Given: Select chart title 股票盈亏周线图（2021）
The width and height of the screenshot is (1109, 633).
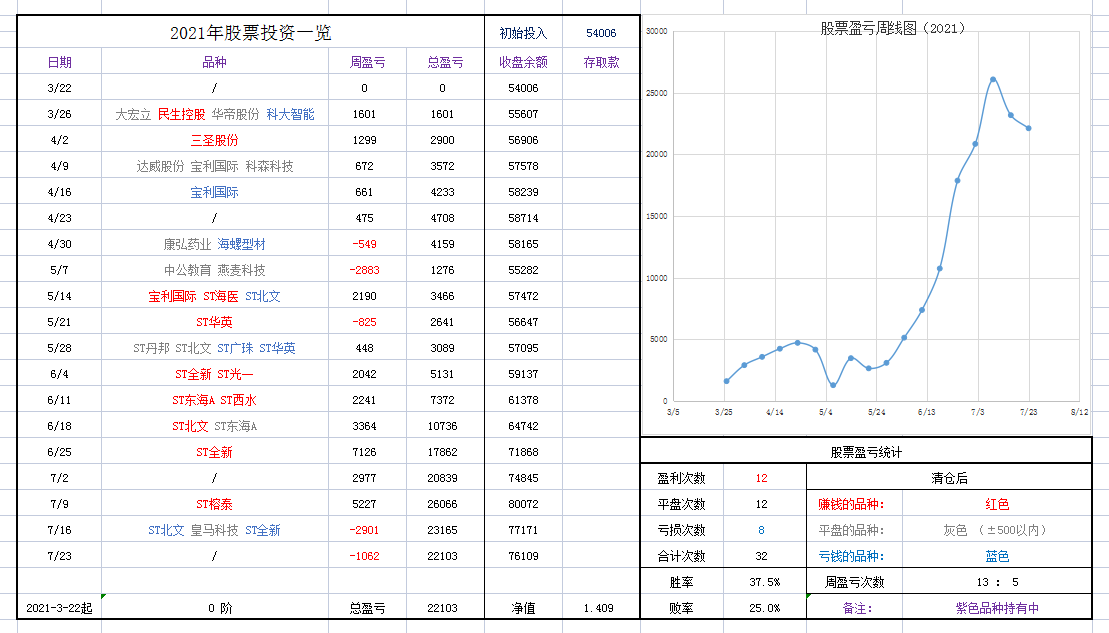Looking at the screenshot, I should coord(893,28).
